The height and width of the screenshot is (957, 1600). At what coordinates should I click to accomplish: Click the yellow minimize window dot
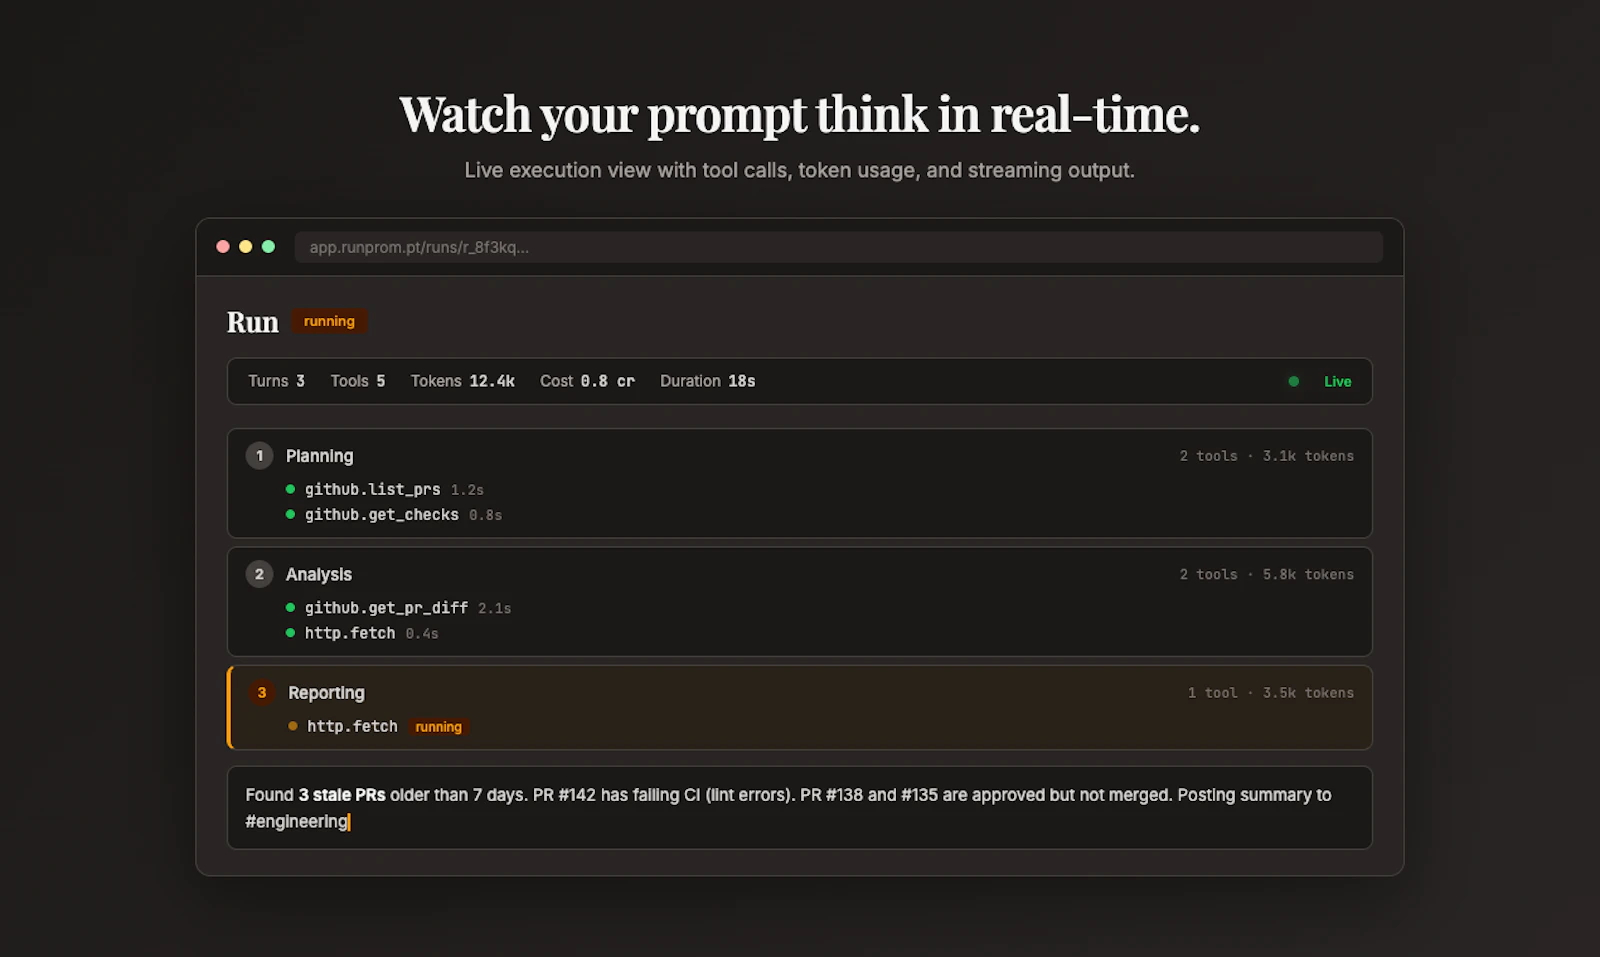coord(246,247)
